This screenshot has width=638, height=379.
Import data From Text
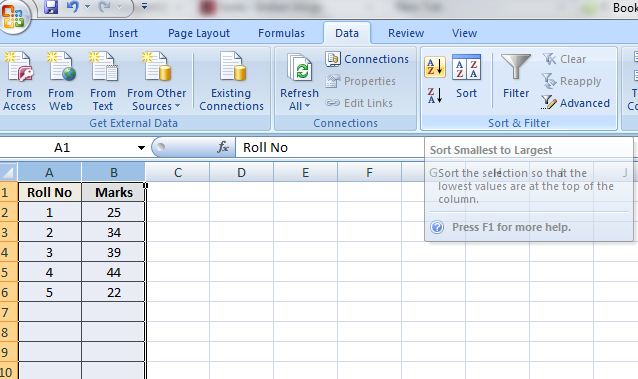(x=103, y=81)
